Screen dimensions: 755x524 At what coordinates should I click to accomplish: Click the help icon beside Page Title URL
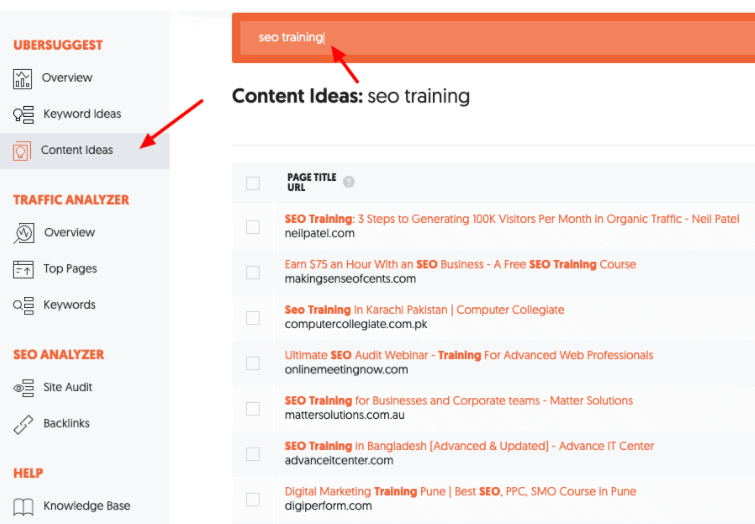(x=349, y=182)
